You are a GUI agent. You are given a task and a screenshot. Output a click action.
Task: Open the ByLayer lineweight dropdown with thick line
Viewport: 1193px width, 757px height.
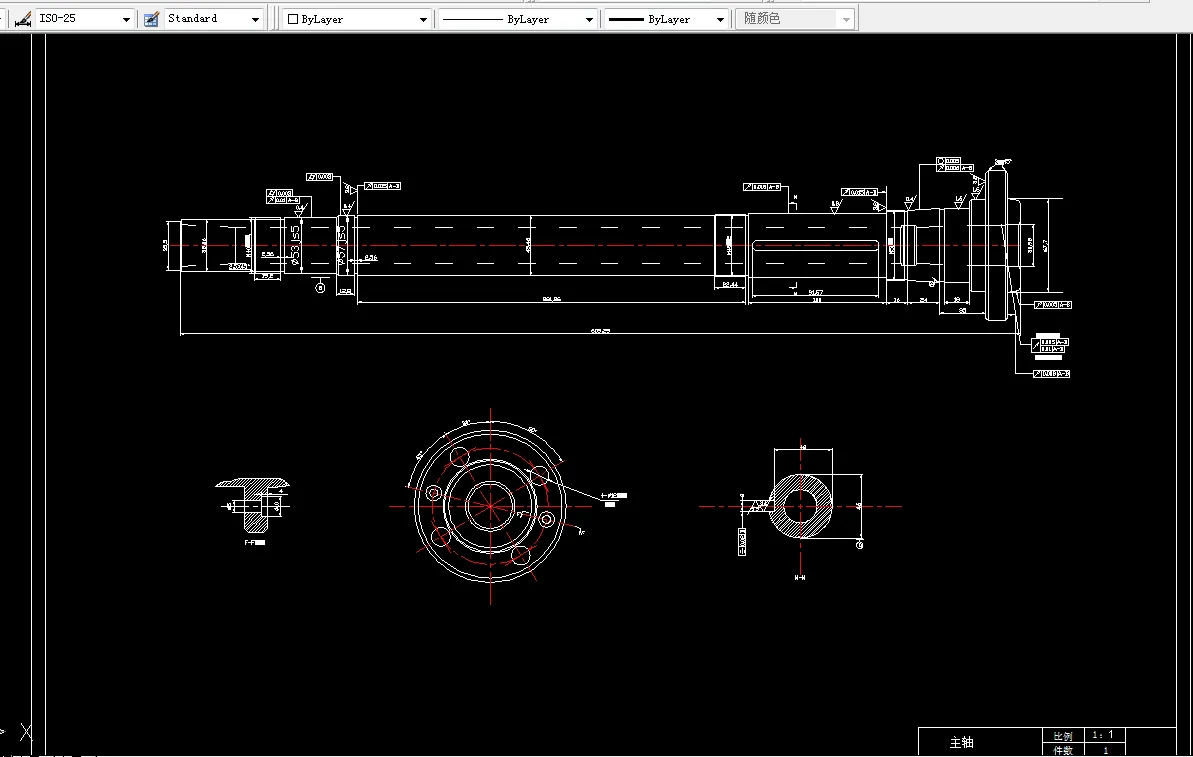click(666, 19)
